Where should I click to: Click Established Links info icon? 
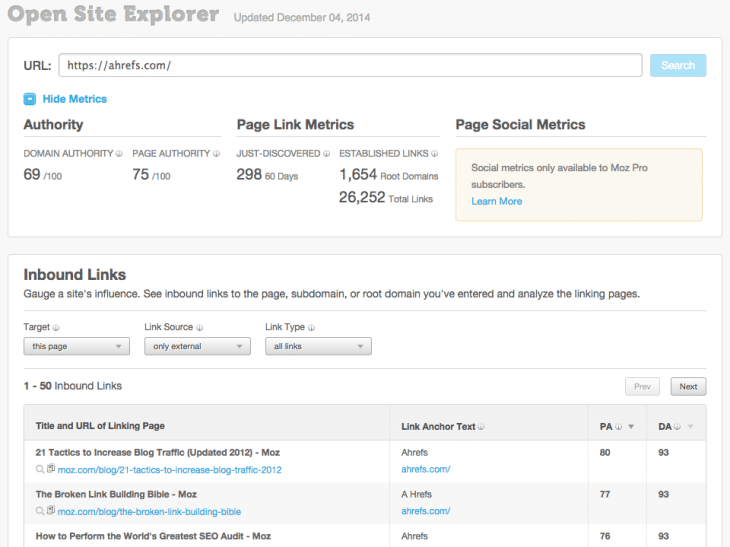coord(434,154)
